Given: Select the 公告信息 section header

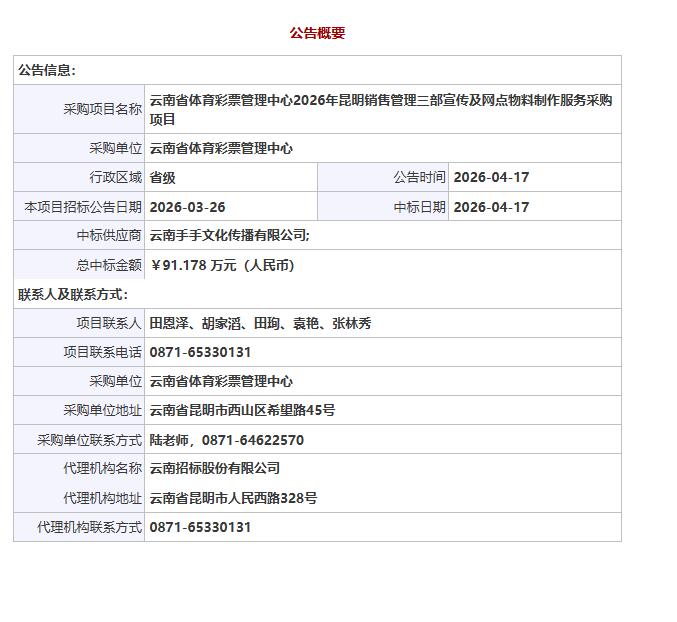Looking at the screenshot, I should pos(47,70).
